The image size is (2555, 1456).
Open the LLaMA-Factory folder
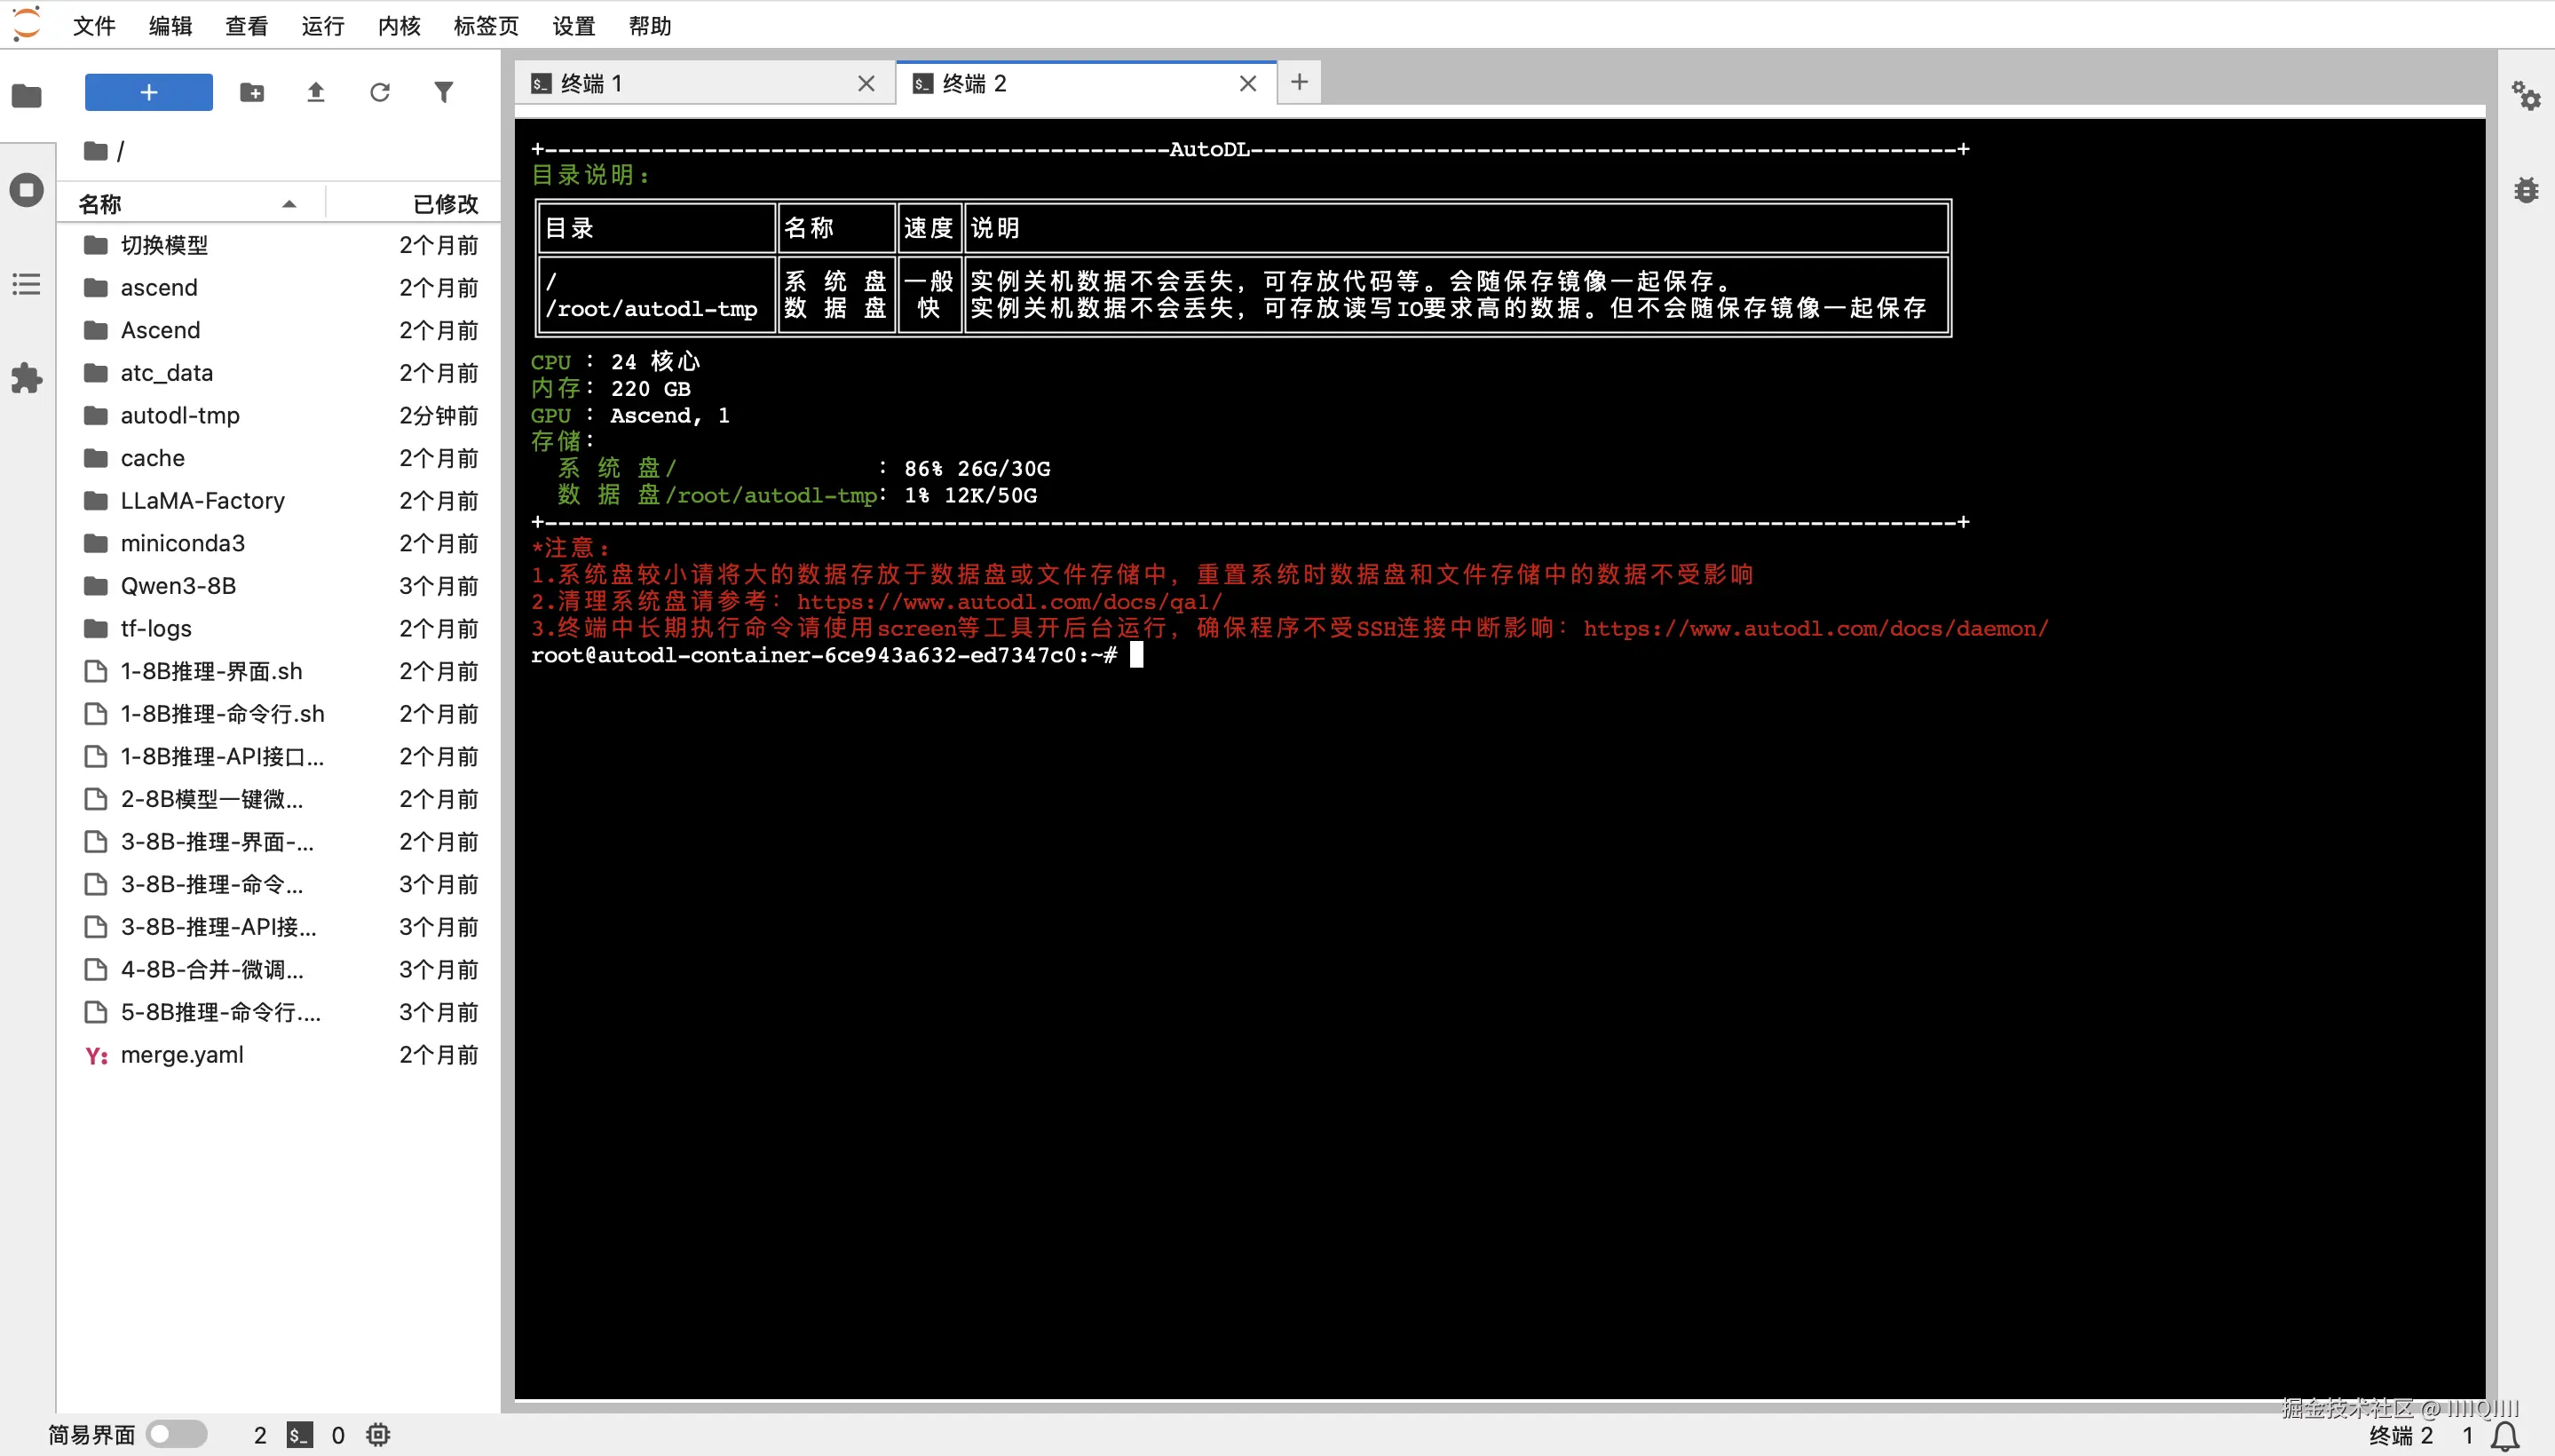[203, 500]
